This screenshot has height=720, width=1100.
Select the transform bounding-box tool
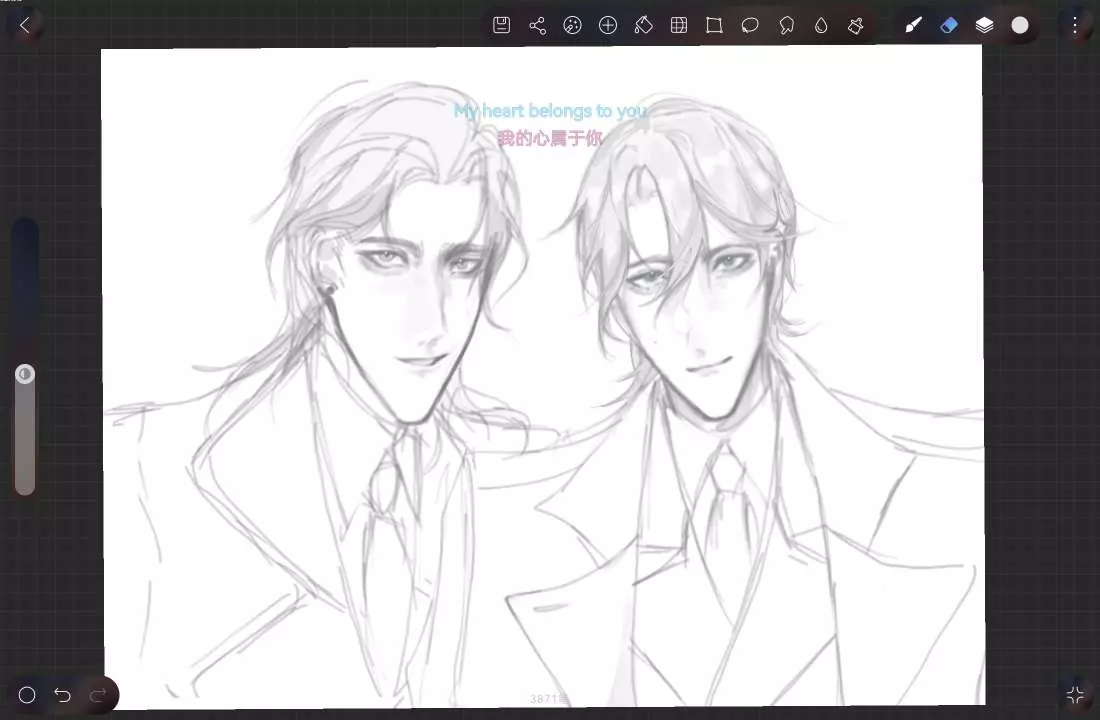[714, 25]
